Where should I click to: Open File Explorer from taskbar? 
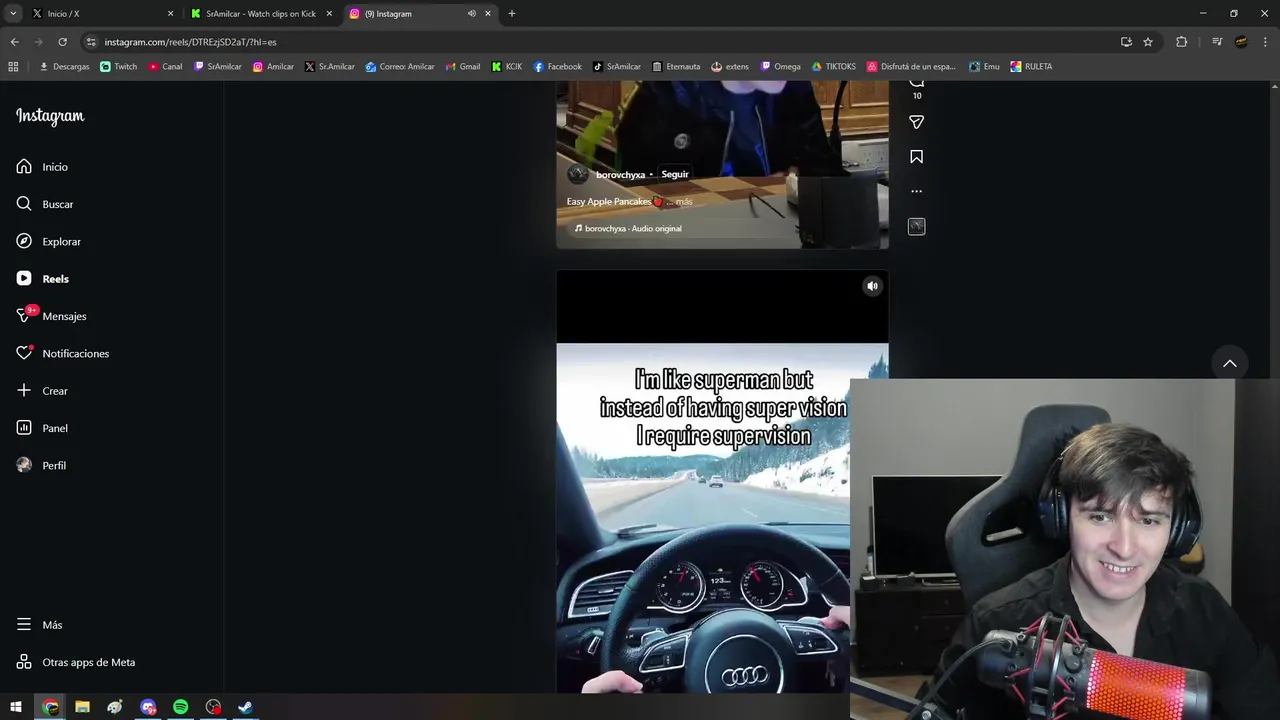coord(82,707)
